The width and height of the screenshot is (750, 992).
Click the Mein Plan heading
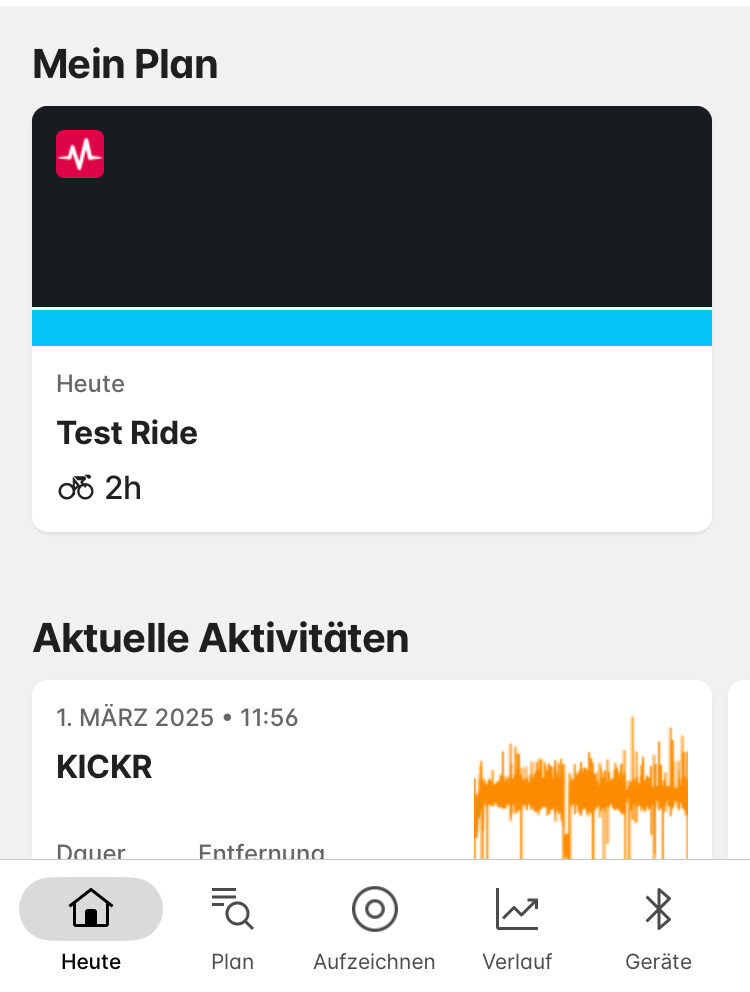(125, 65)
